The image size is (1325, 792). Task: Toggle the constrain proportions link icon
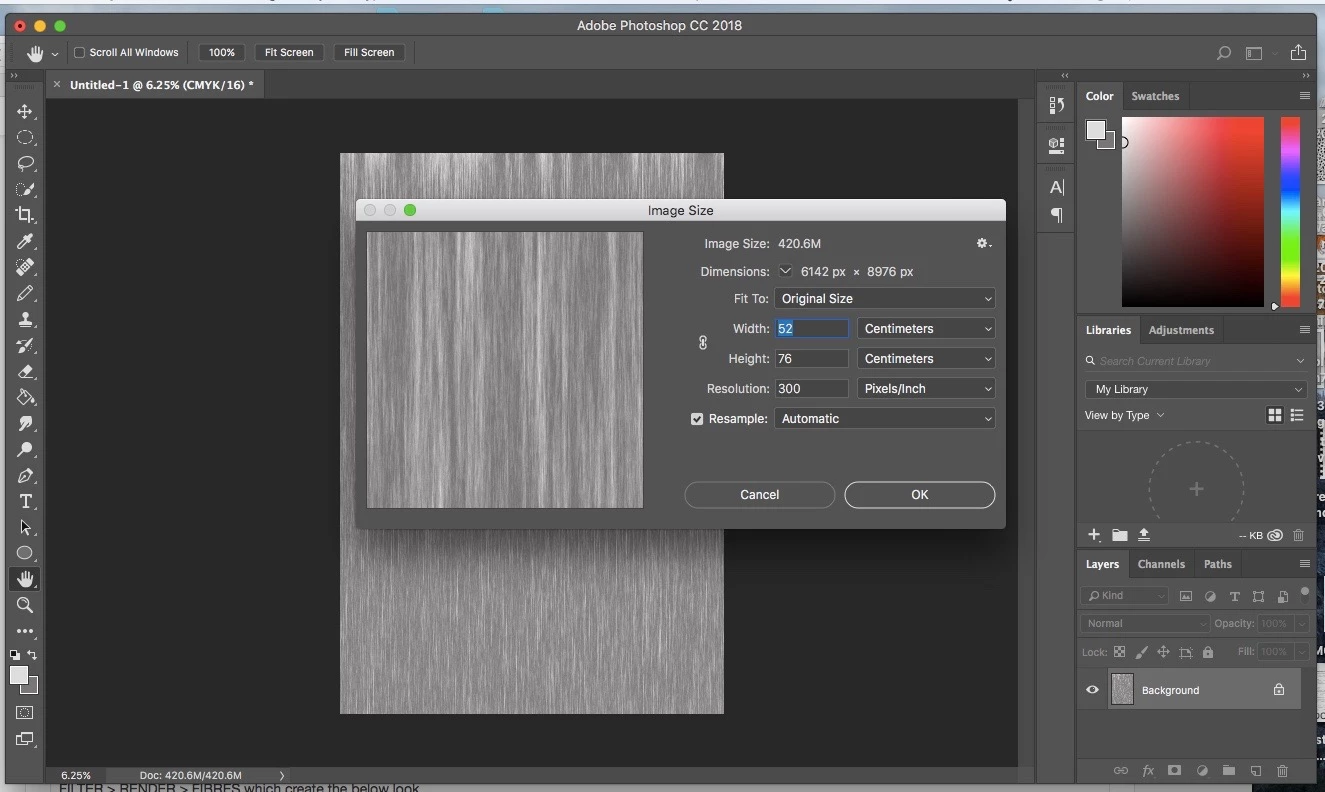tap(702, 343)
